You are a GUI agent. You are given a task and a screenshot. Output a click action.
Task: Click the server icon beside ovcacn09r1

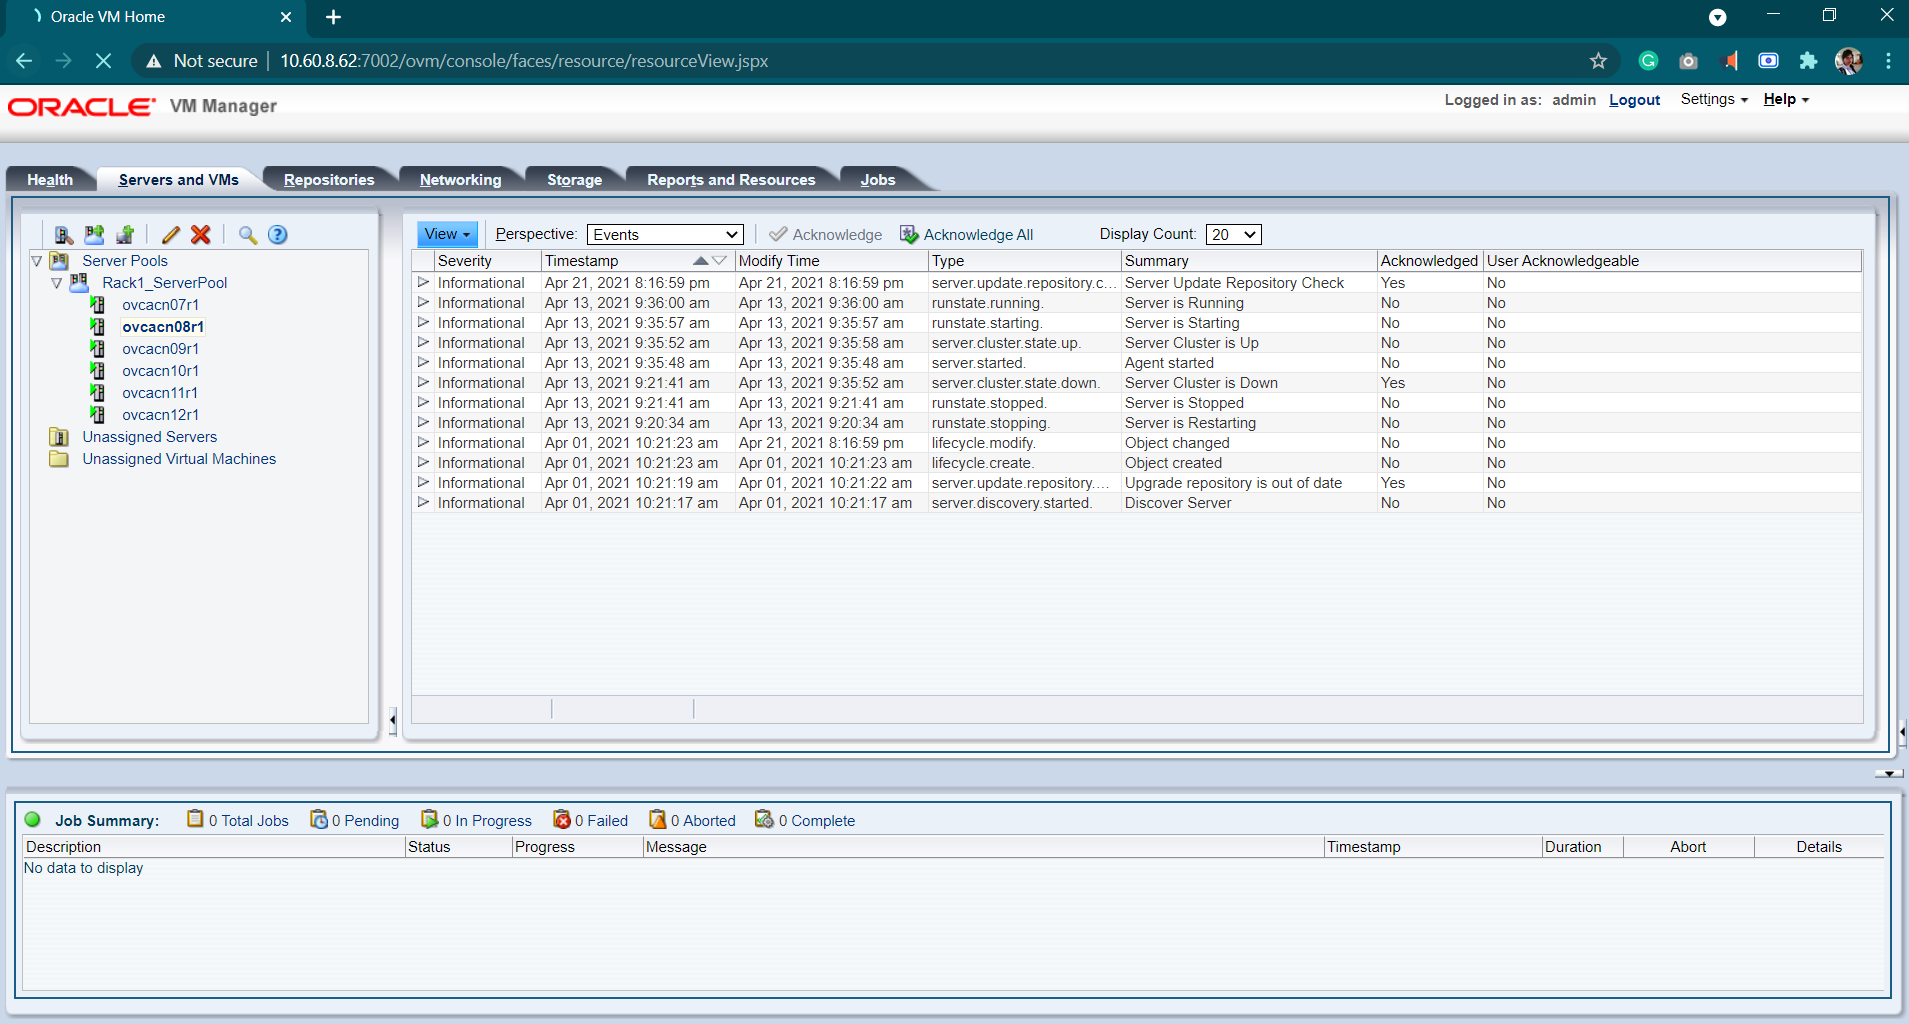98,349
